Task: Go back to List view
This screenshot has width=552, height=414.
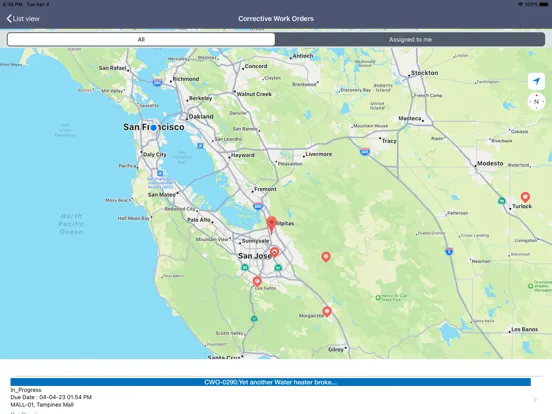Action: click(23, 19)
